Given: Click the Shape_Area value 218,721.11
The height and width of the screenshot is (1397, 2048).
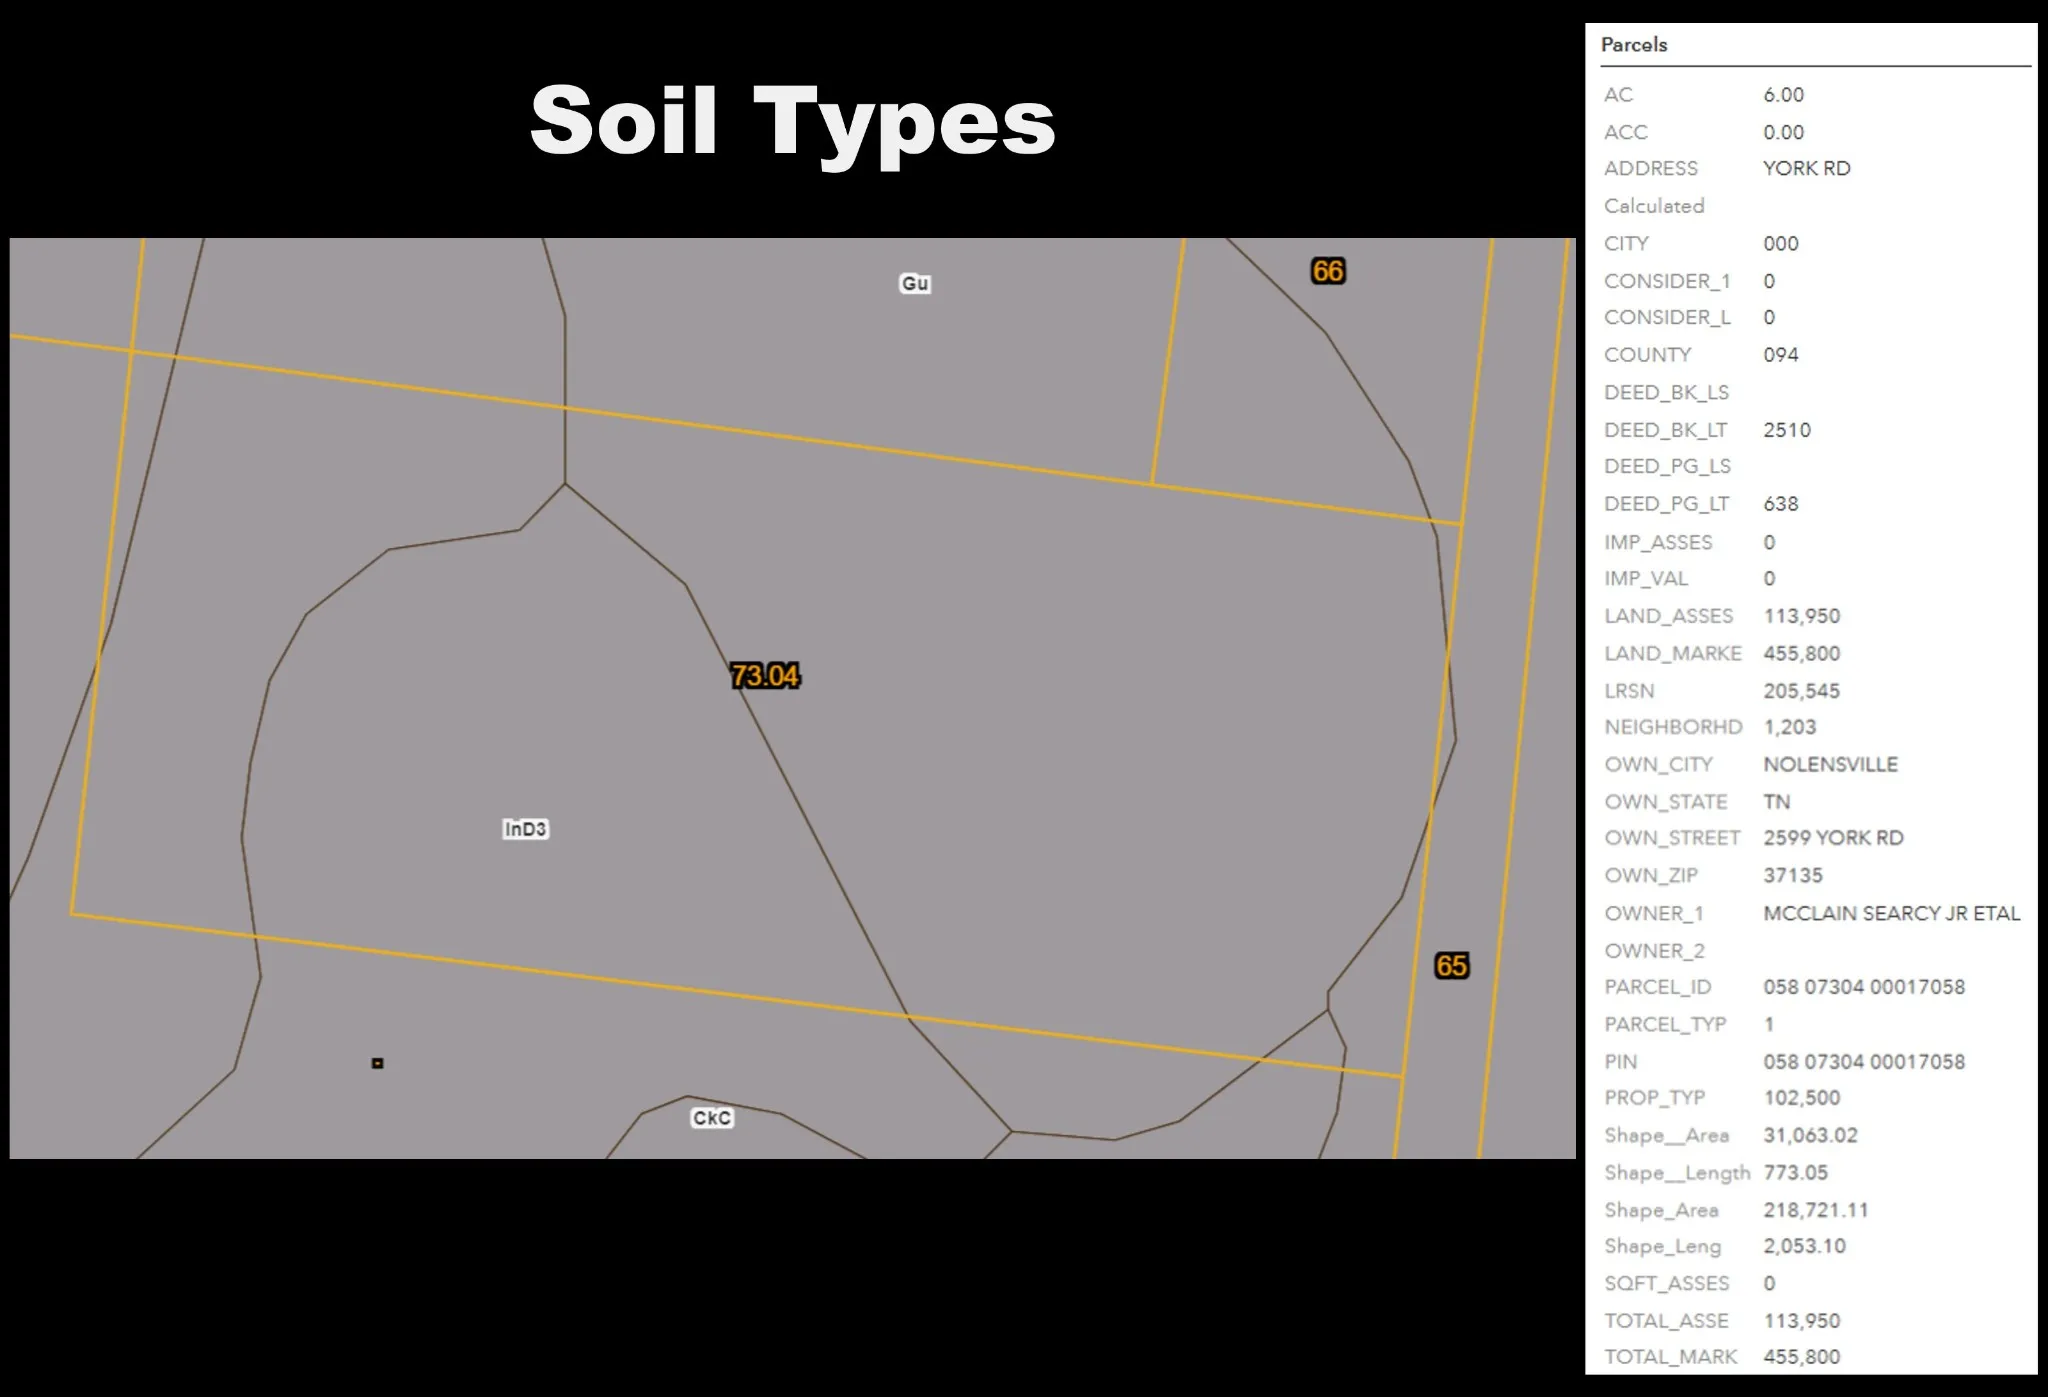Looking at the screenshot, I should (1815, 1210).
